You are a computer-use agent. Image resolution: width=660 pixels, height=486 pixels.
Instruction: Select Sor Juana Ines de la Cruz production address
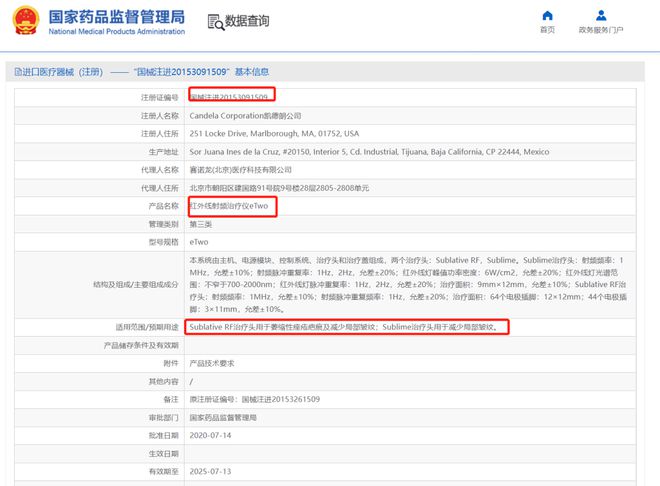369,152
